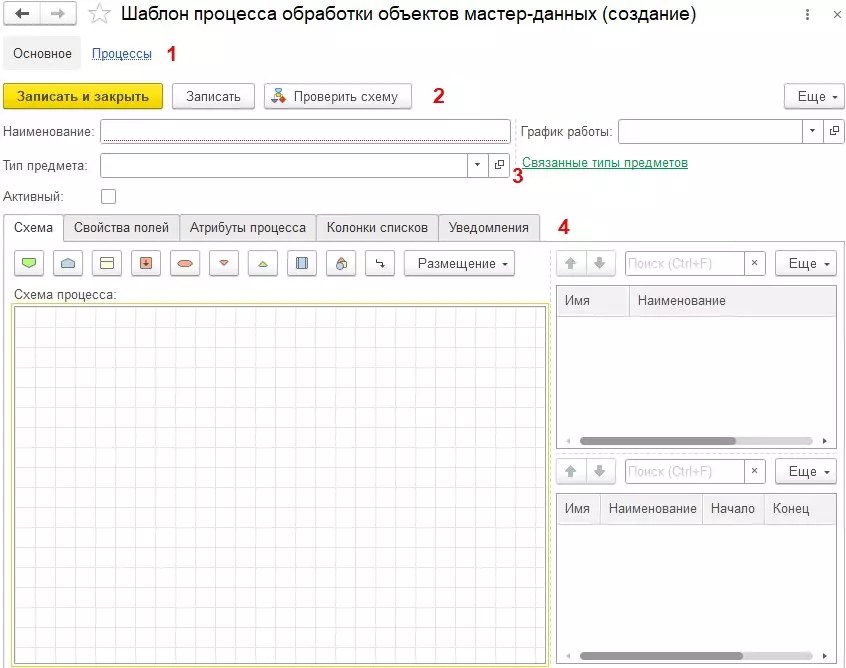Click the Начало column header

click(733, 508)
